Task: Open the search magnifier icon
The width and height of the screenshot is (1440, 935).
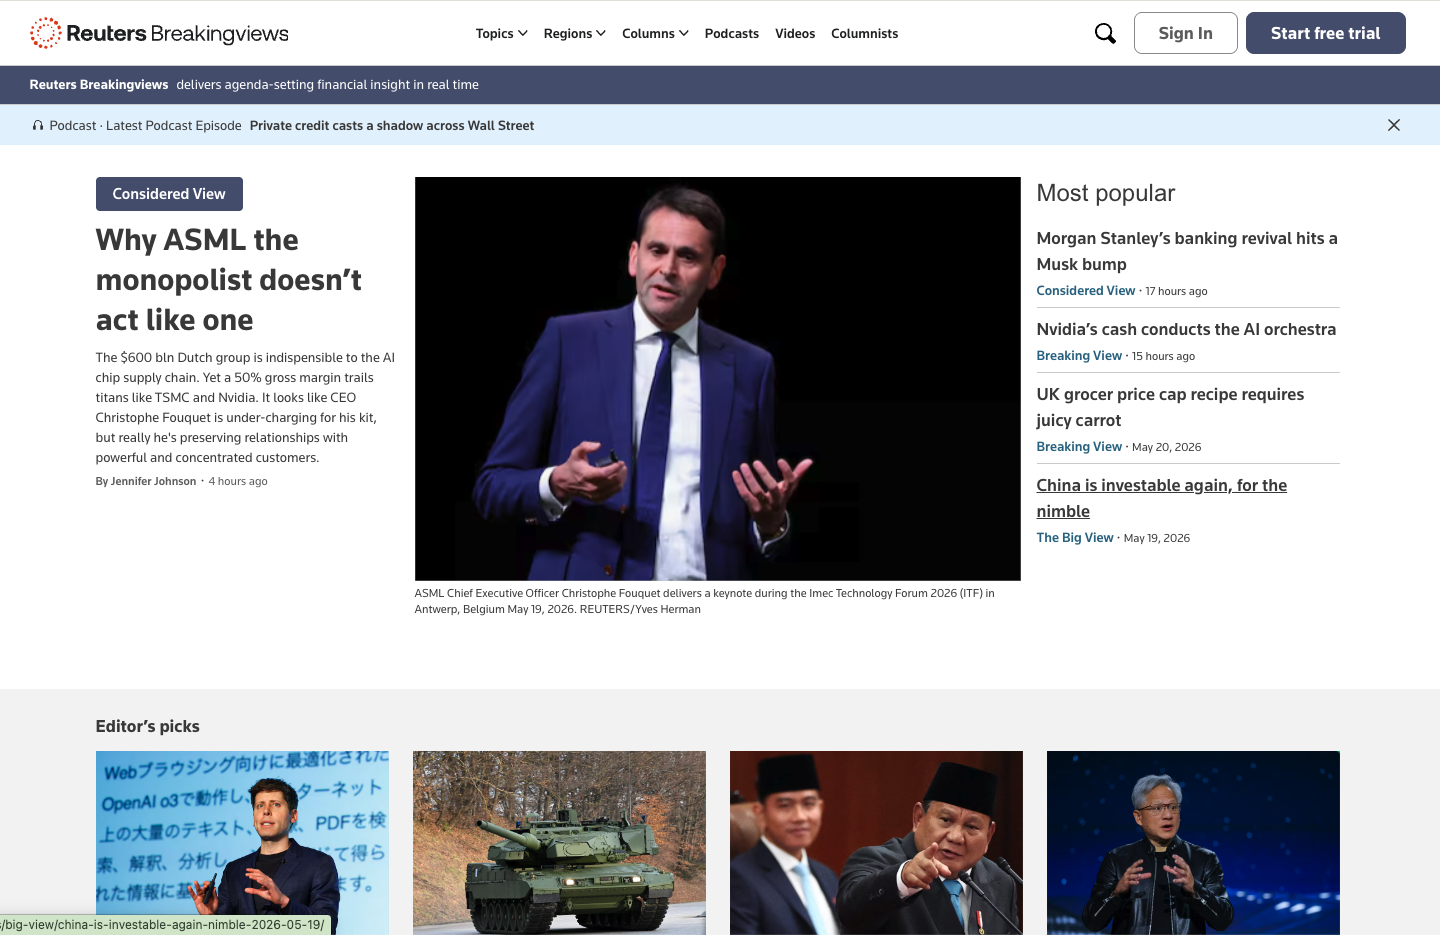Action: (1105, 33)
